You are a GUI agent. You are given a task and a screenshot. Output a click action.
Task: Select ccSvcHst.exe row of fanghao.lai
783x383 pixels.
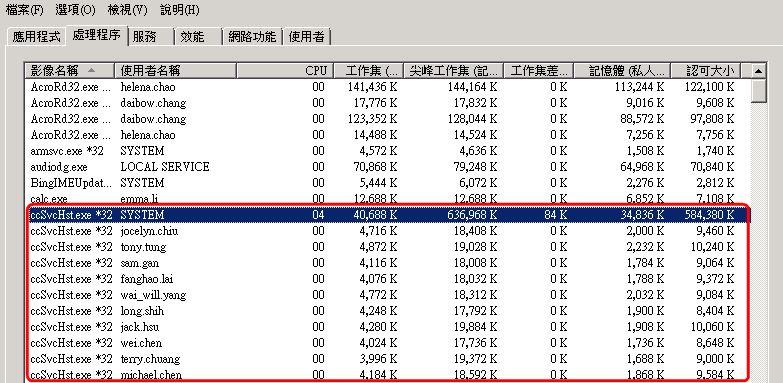point(387,279)
